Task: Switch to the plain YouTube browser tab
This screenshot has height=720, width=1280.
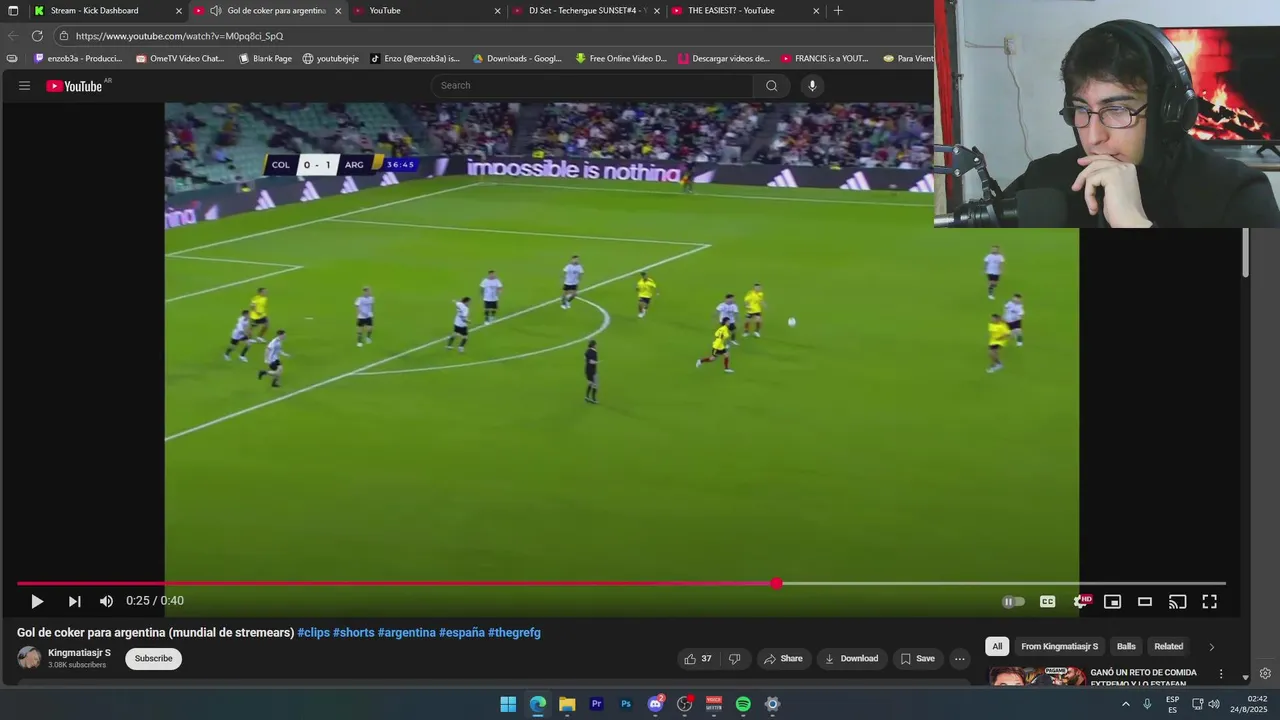Action: point(427,11)
